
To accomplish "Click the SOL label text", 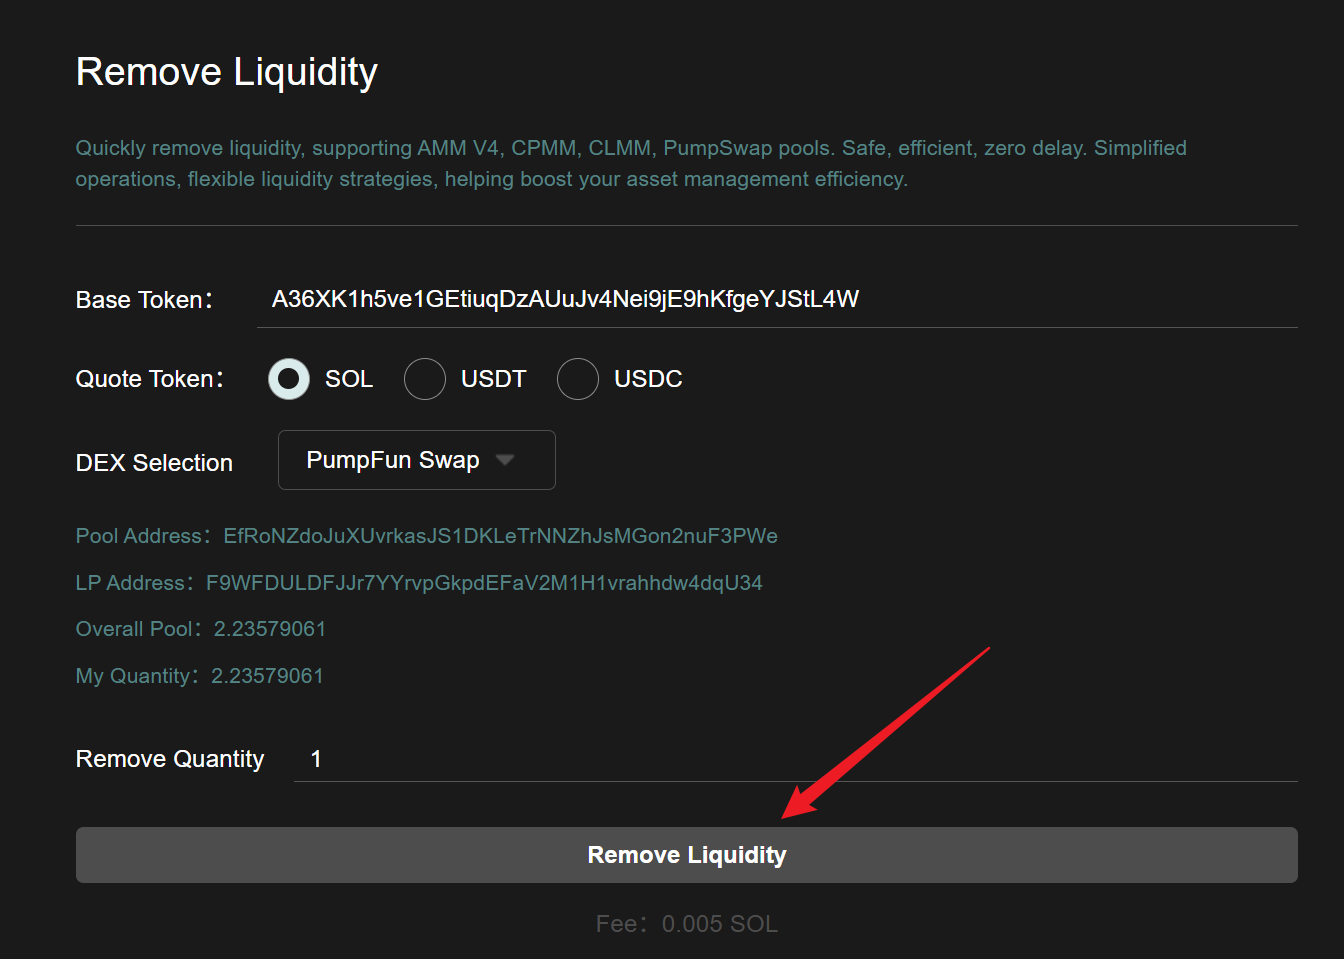I will coord(349,379).
